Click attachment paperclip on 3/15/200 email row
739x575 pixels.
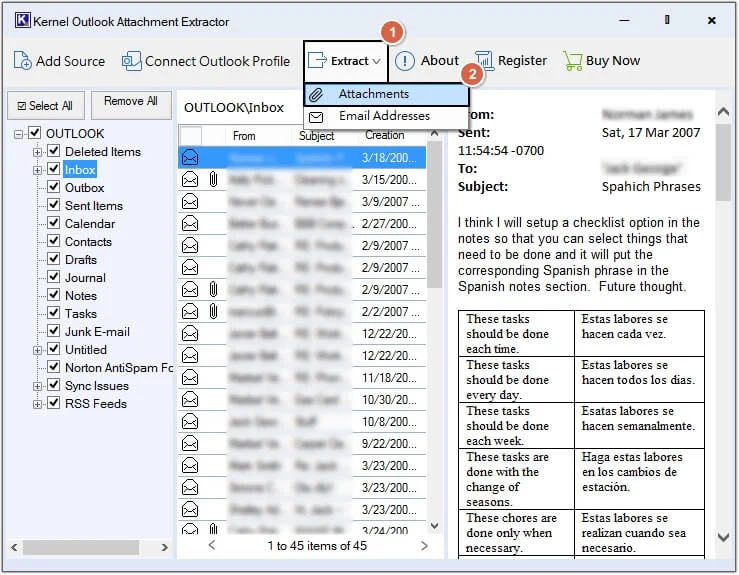coord(213,180)
